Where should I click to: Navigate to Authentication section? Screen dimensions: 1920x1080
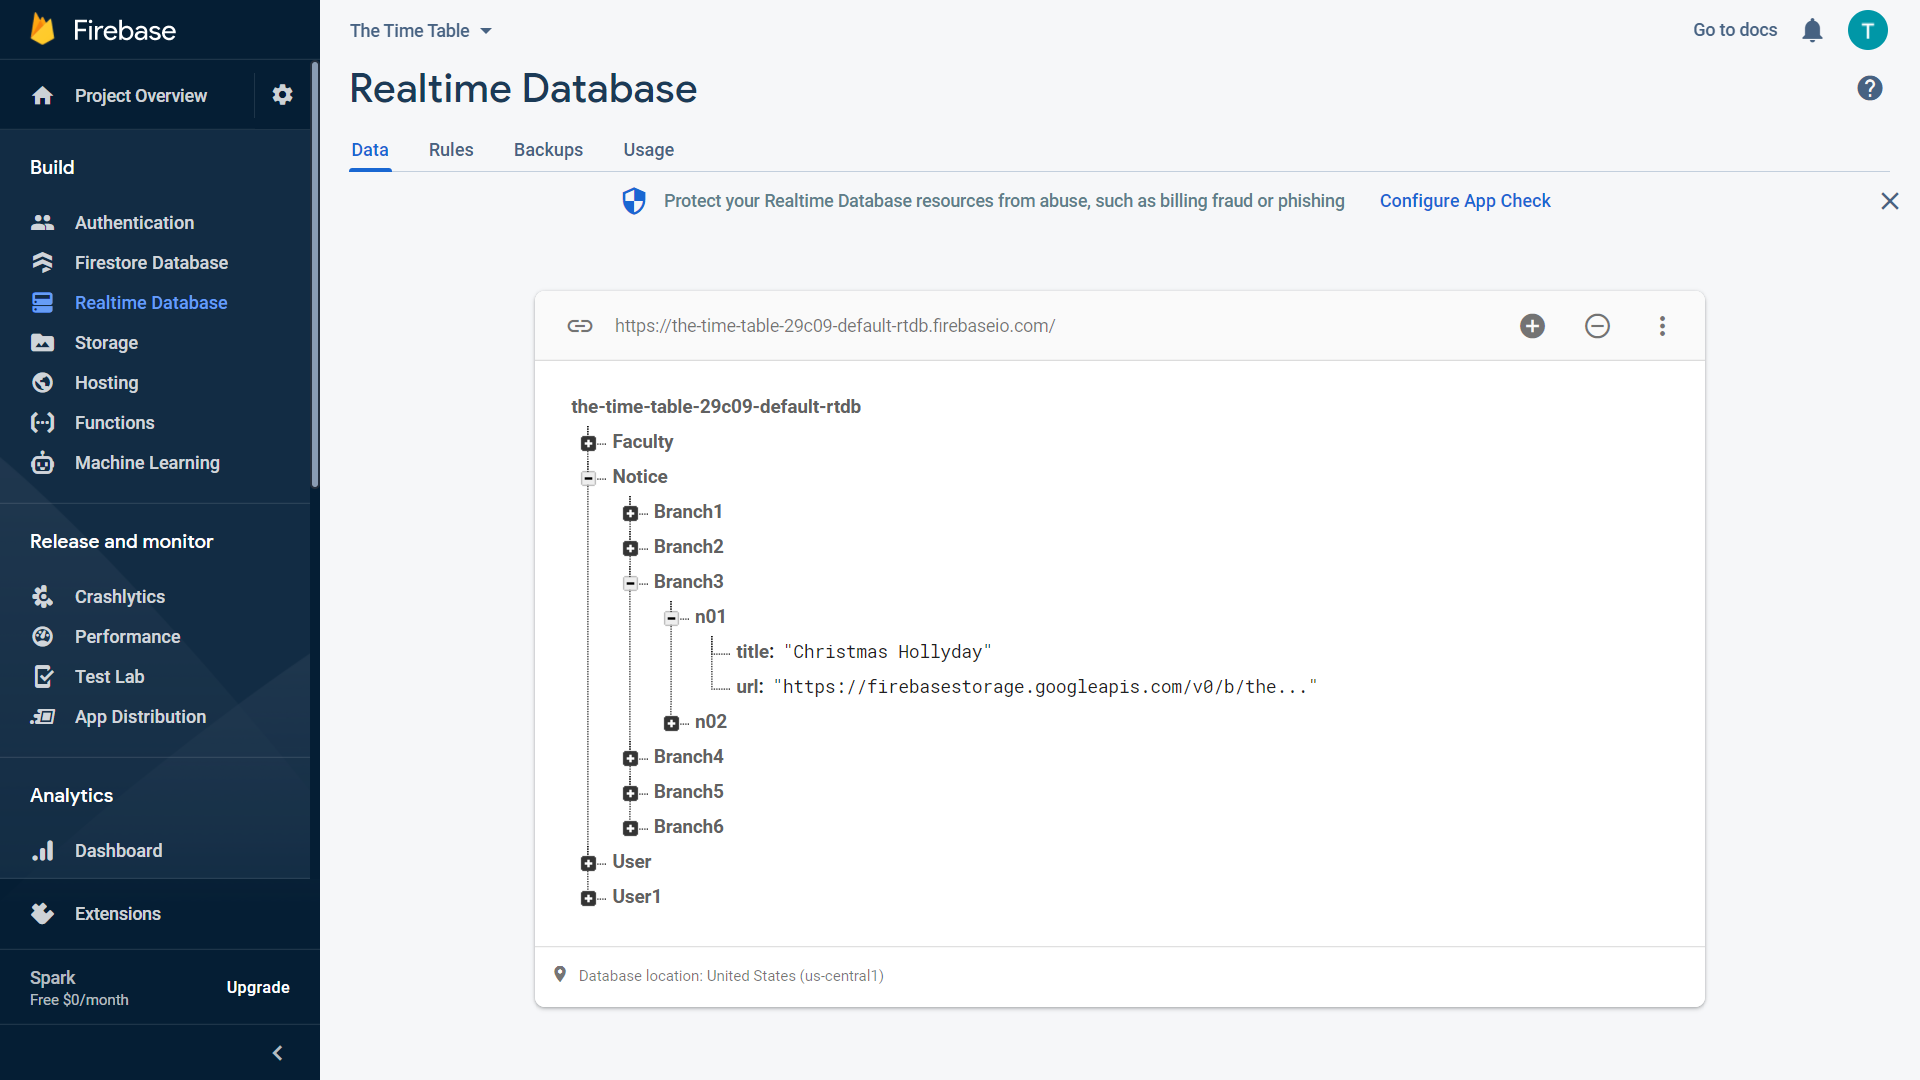click(x=134, y=222)
